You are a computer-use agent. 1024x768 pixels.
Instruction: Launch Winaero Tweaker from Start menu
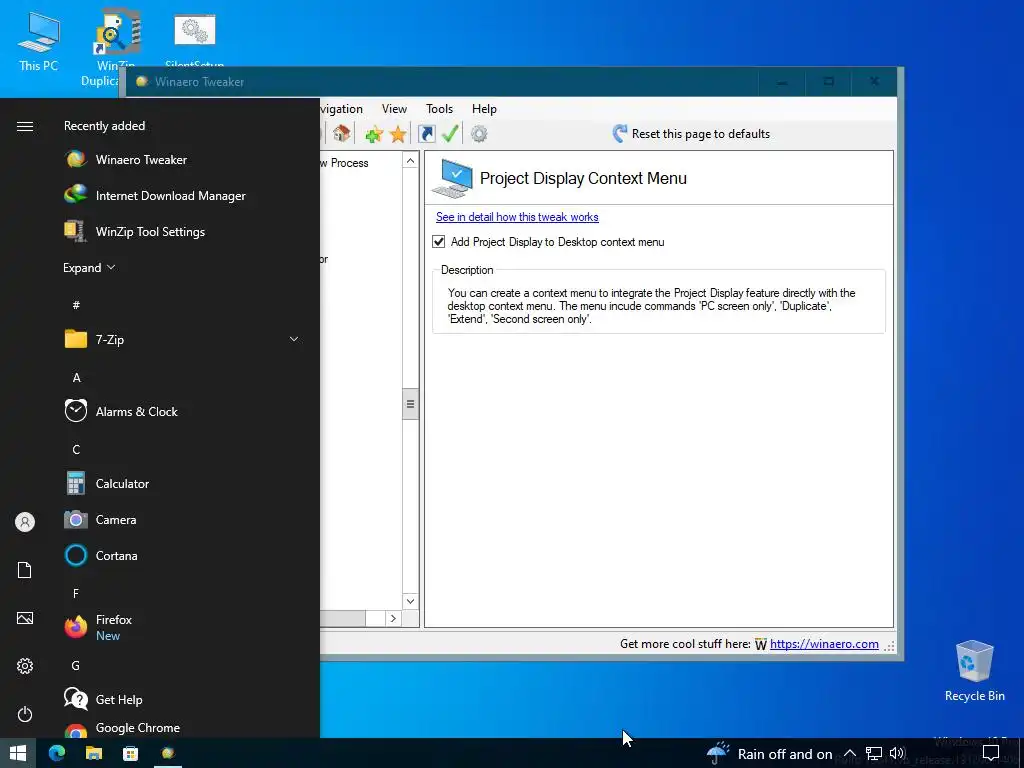(182, 159)
